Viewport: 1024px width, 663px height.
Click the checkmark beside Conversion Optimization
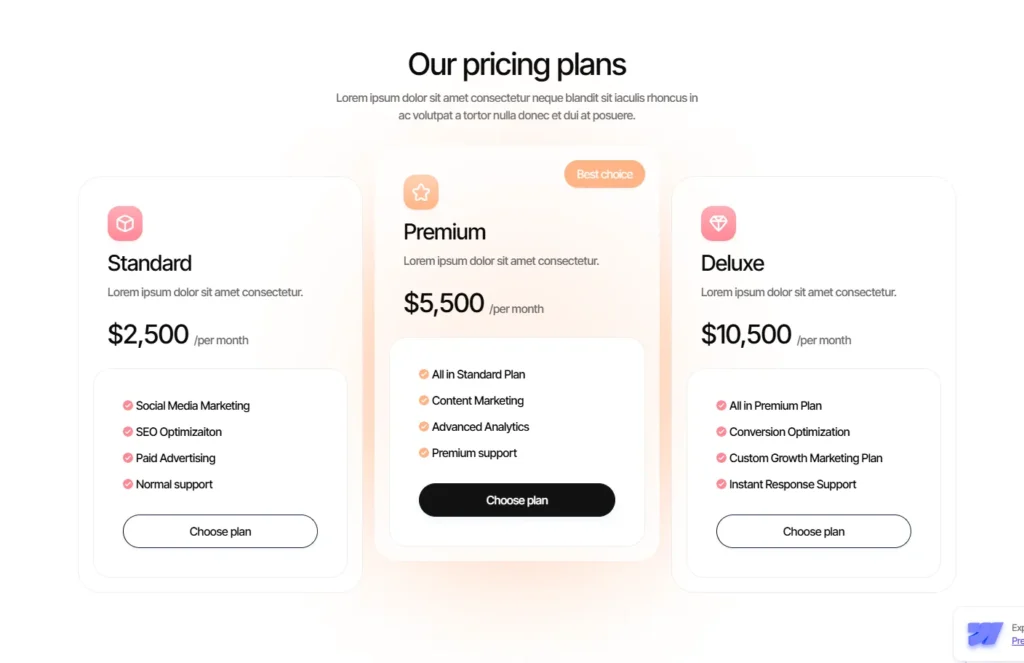pyautogui.click(x=721, y=432)
